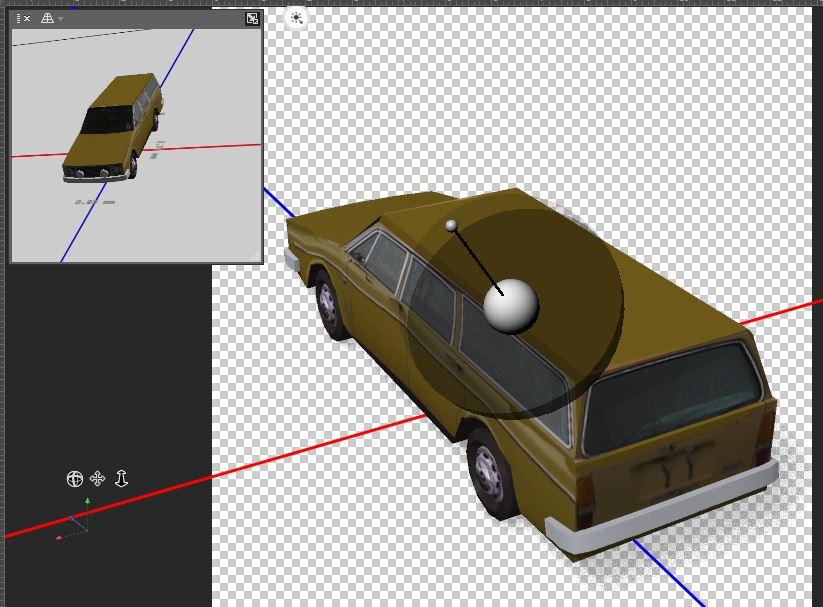823x607 pixels.
Task: Click the large white light sphere
Action: 511,306
